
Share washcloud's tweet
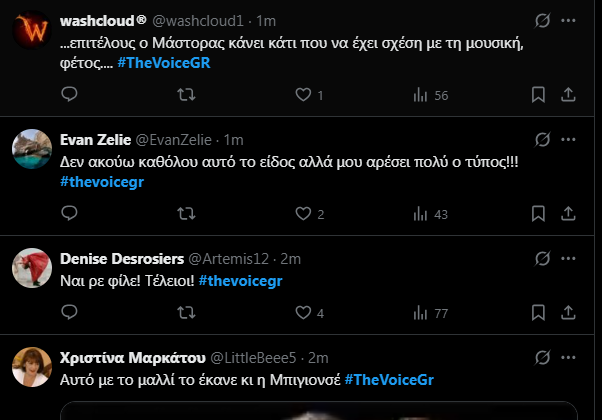[x=568, y=95]
